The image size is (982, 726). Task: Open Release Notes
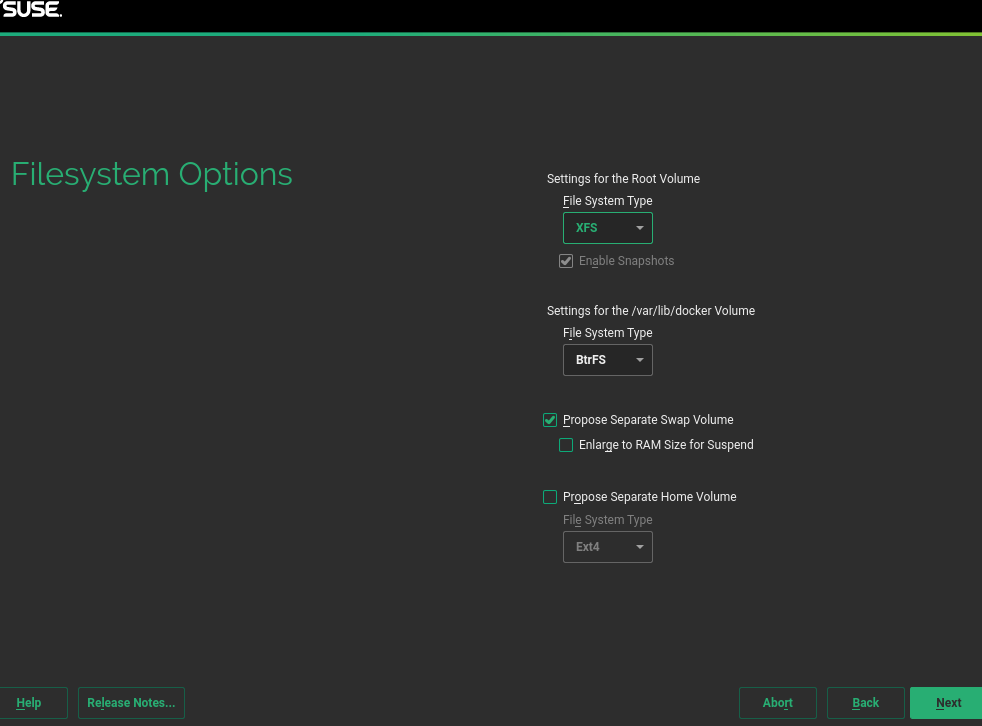(131, 703)
